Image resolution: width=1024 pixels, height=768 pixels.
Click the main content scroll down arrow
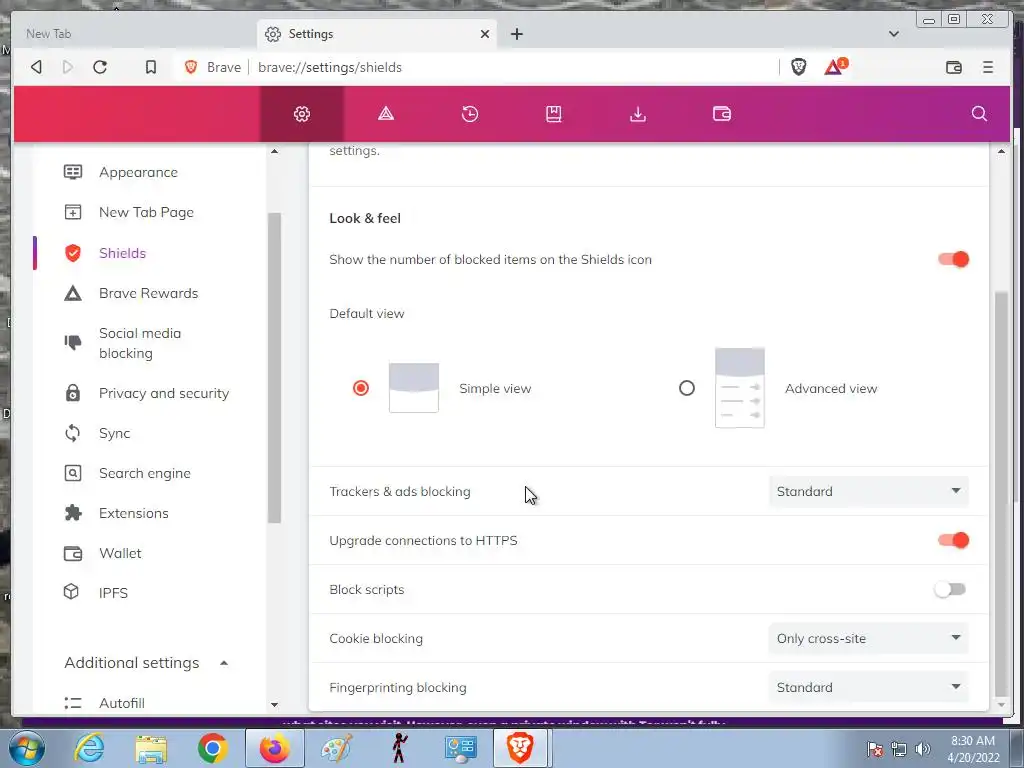[x=1001, y=705]
